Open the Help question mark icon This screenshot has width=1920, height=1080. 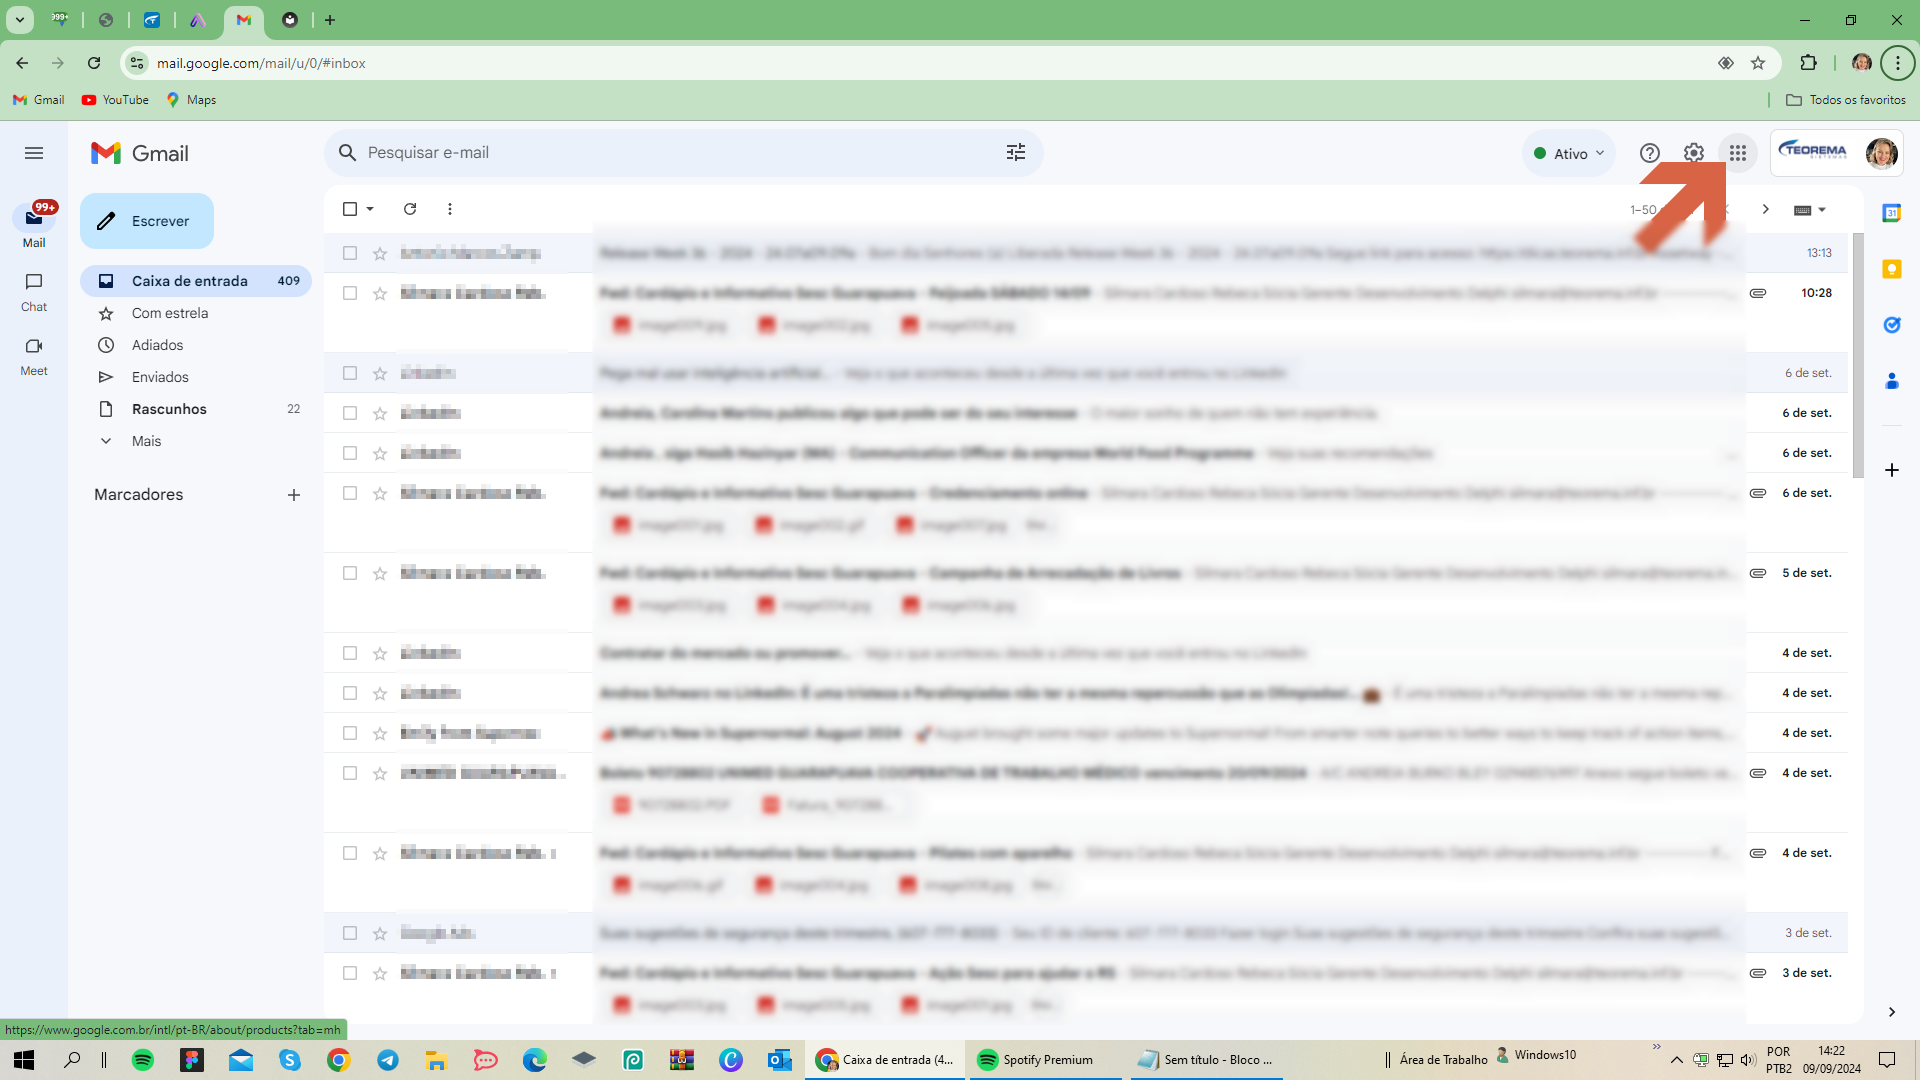tap(1650, 153)
